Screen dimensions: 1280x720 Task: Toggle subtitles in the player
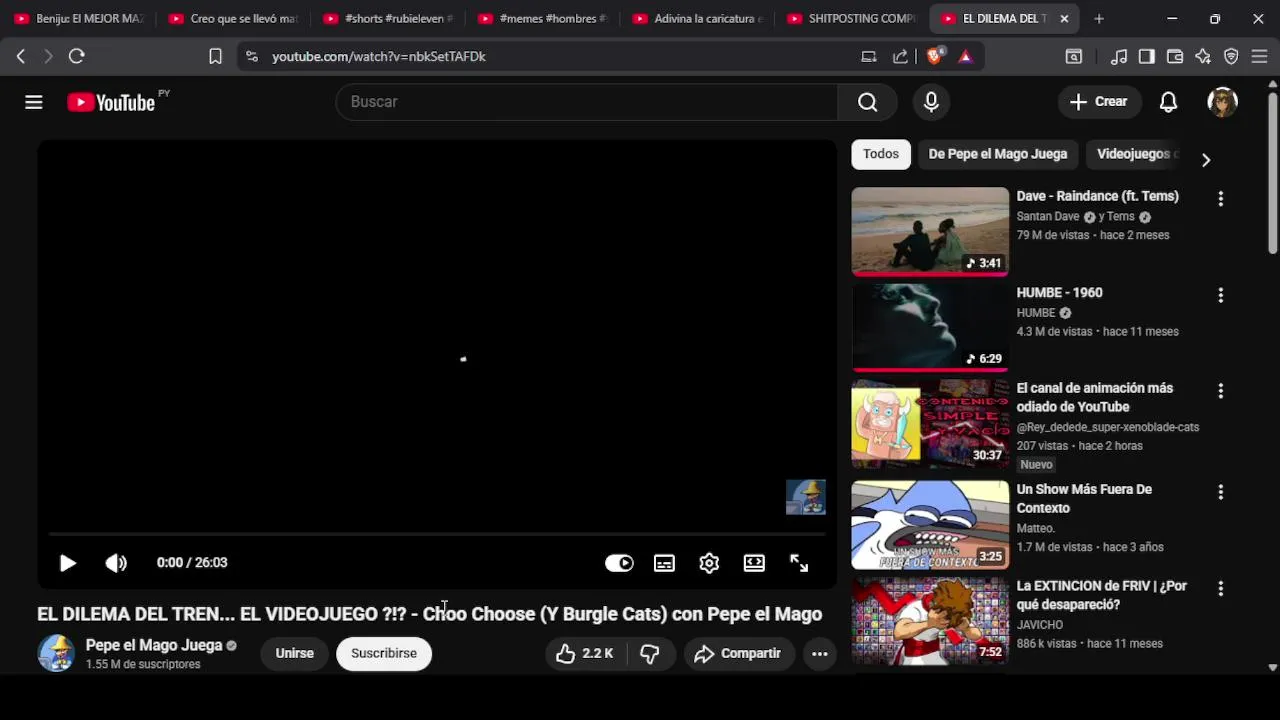[664, 563]
